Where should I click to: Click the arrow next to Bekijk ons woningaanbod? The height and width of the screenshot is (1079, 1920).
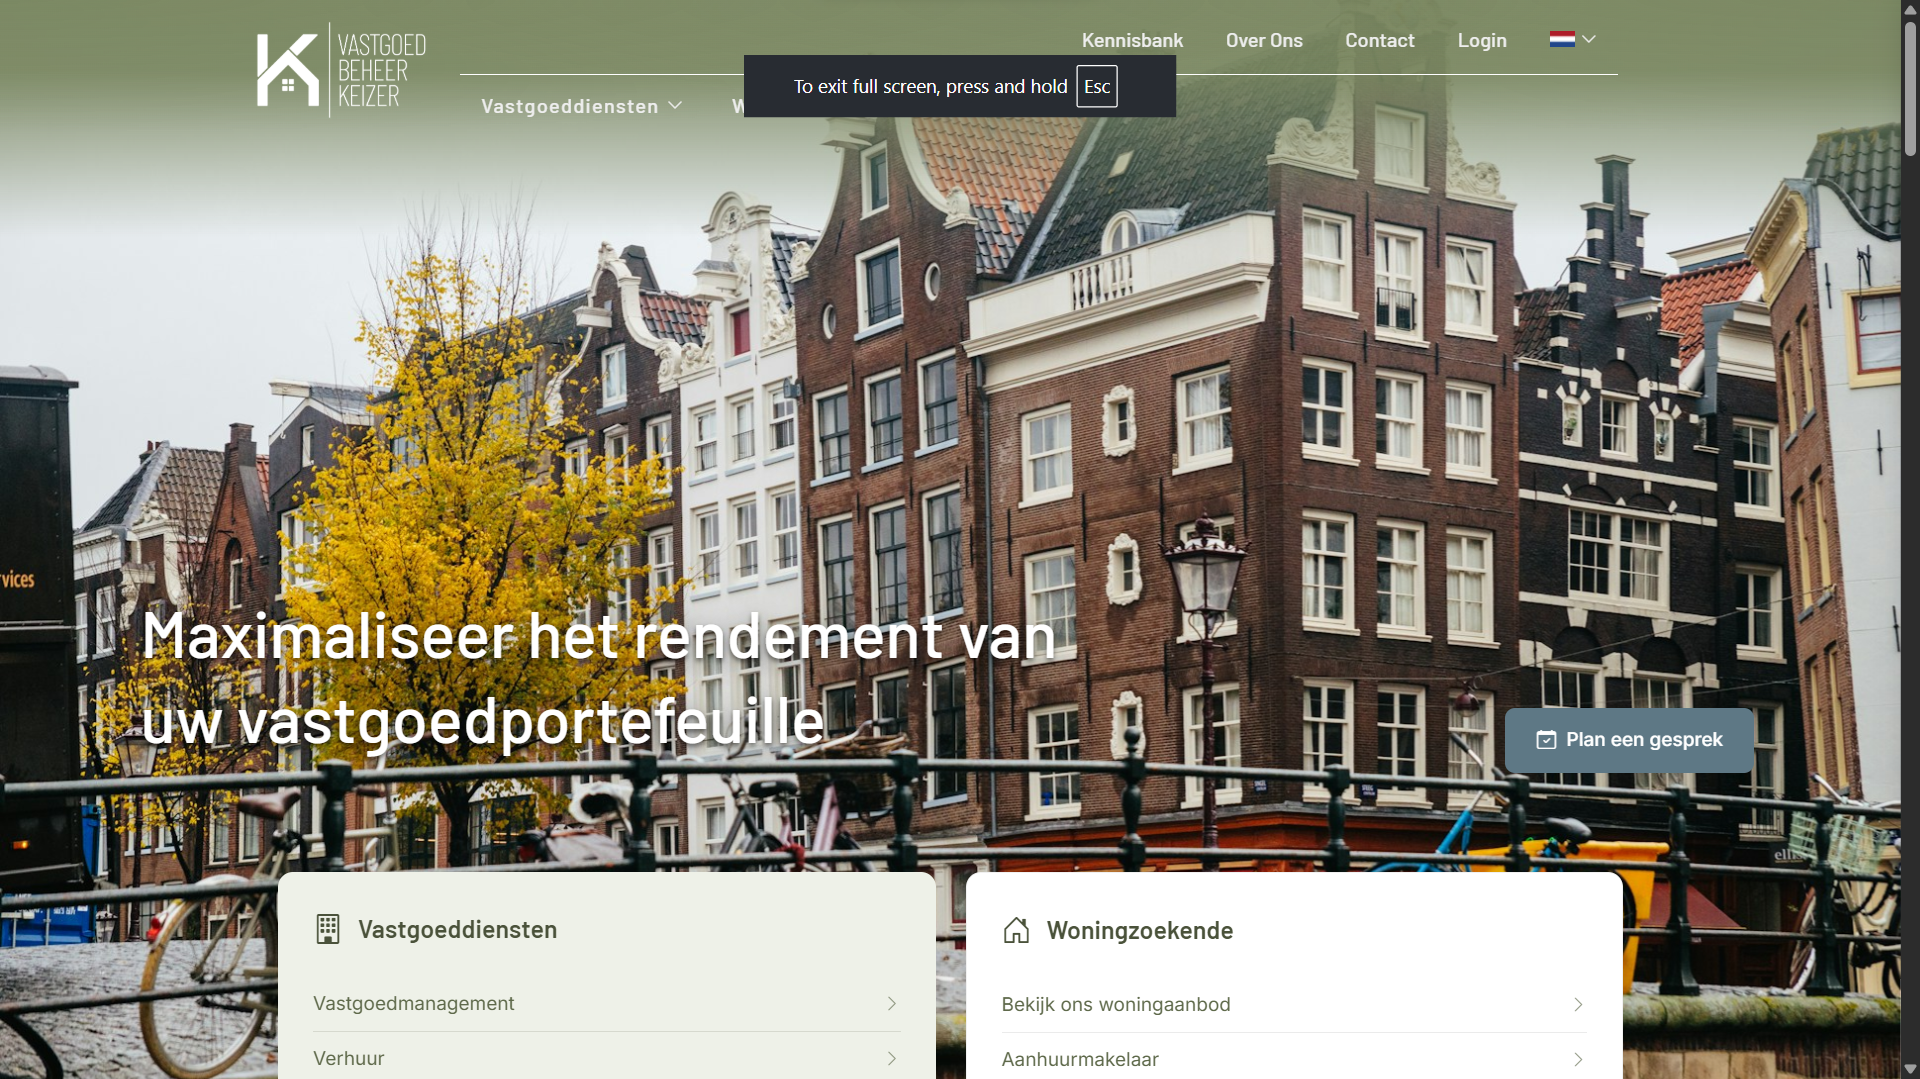1578,1004
